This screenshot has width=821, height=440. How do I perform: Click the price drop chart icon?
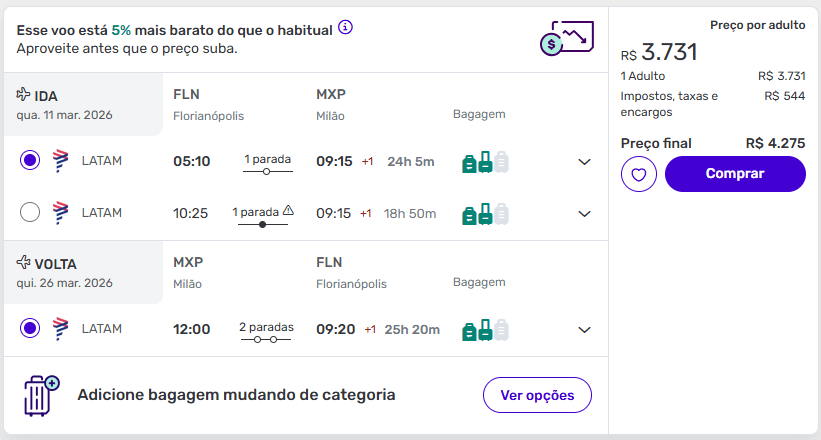565,37
